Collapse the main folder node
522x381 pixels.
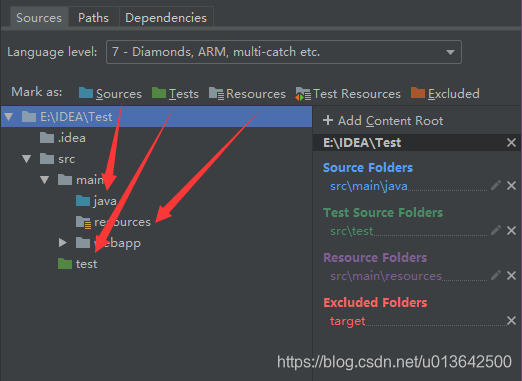pos(45,180)
